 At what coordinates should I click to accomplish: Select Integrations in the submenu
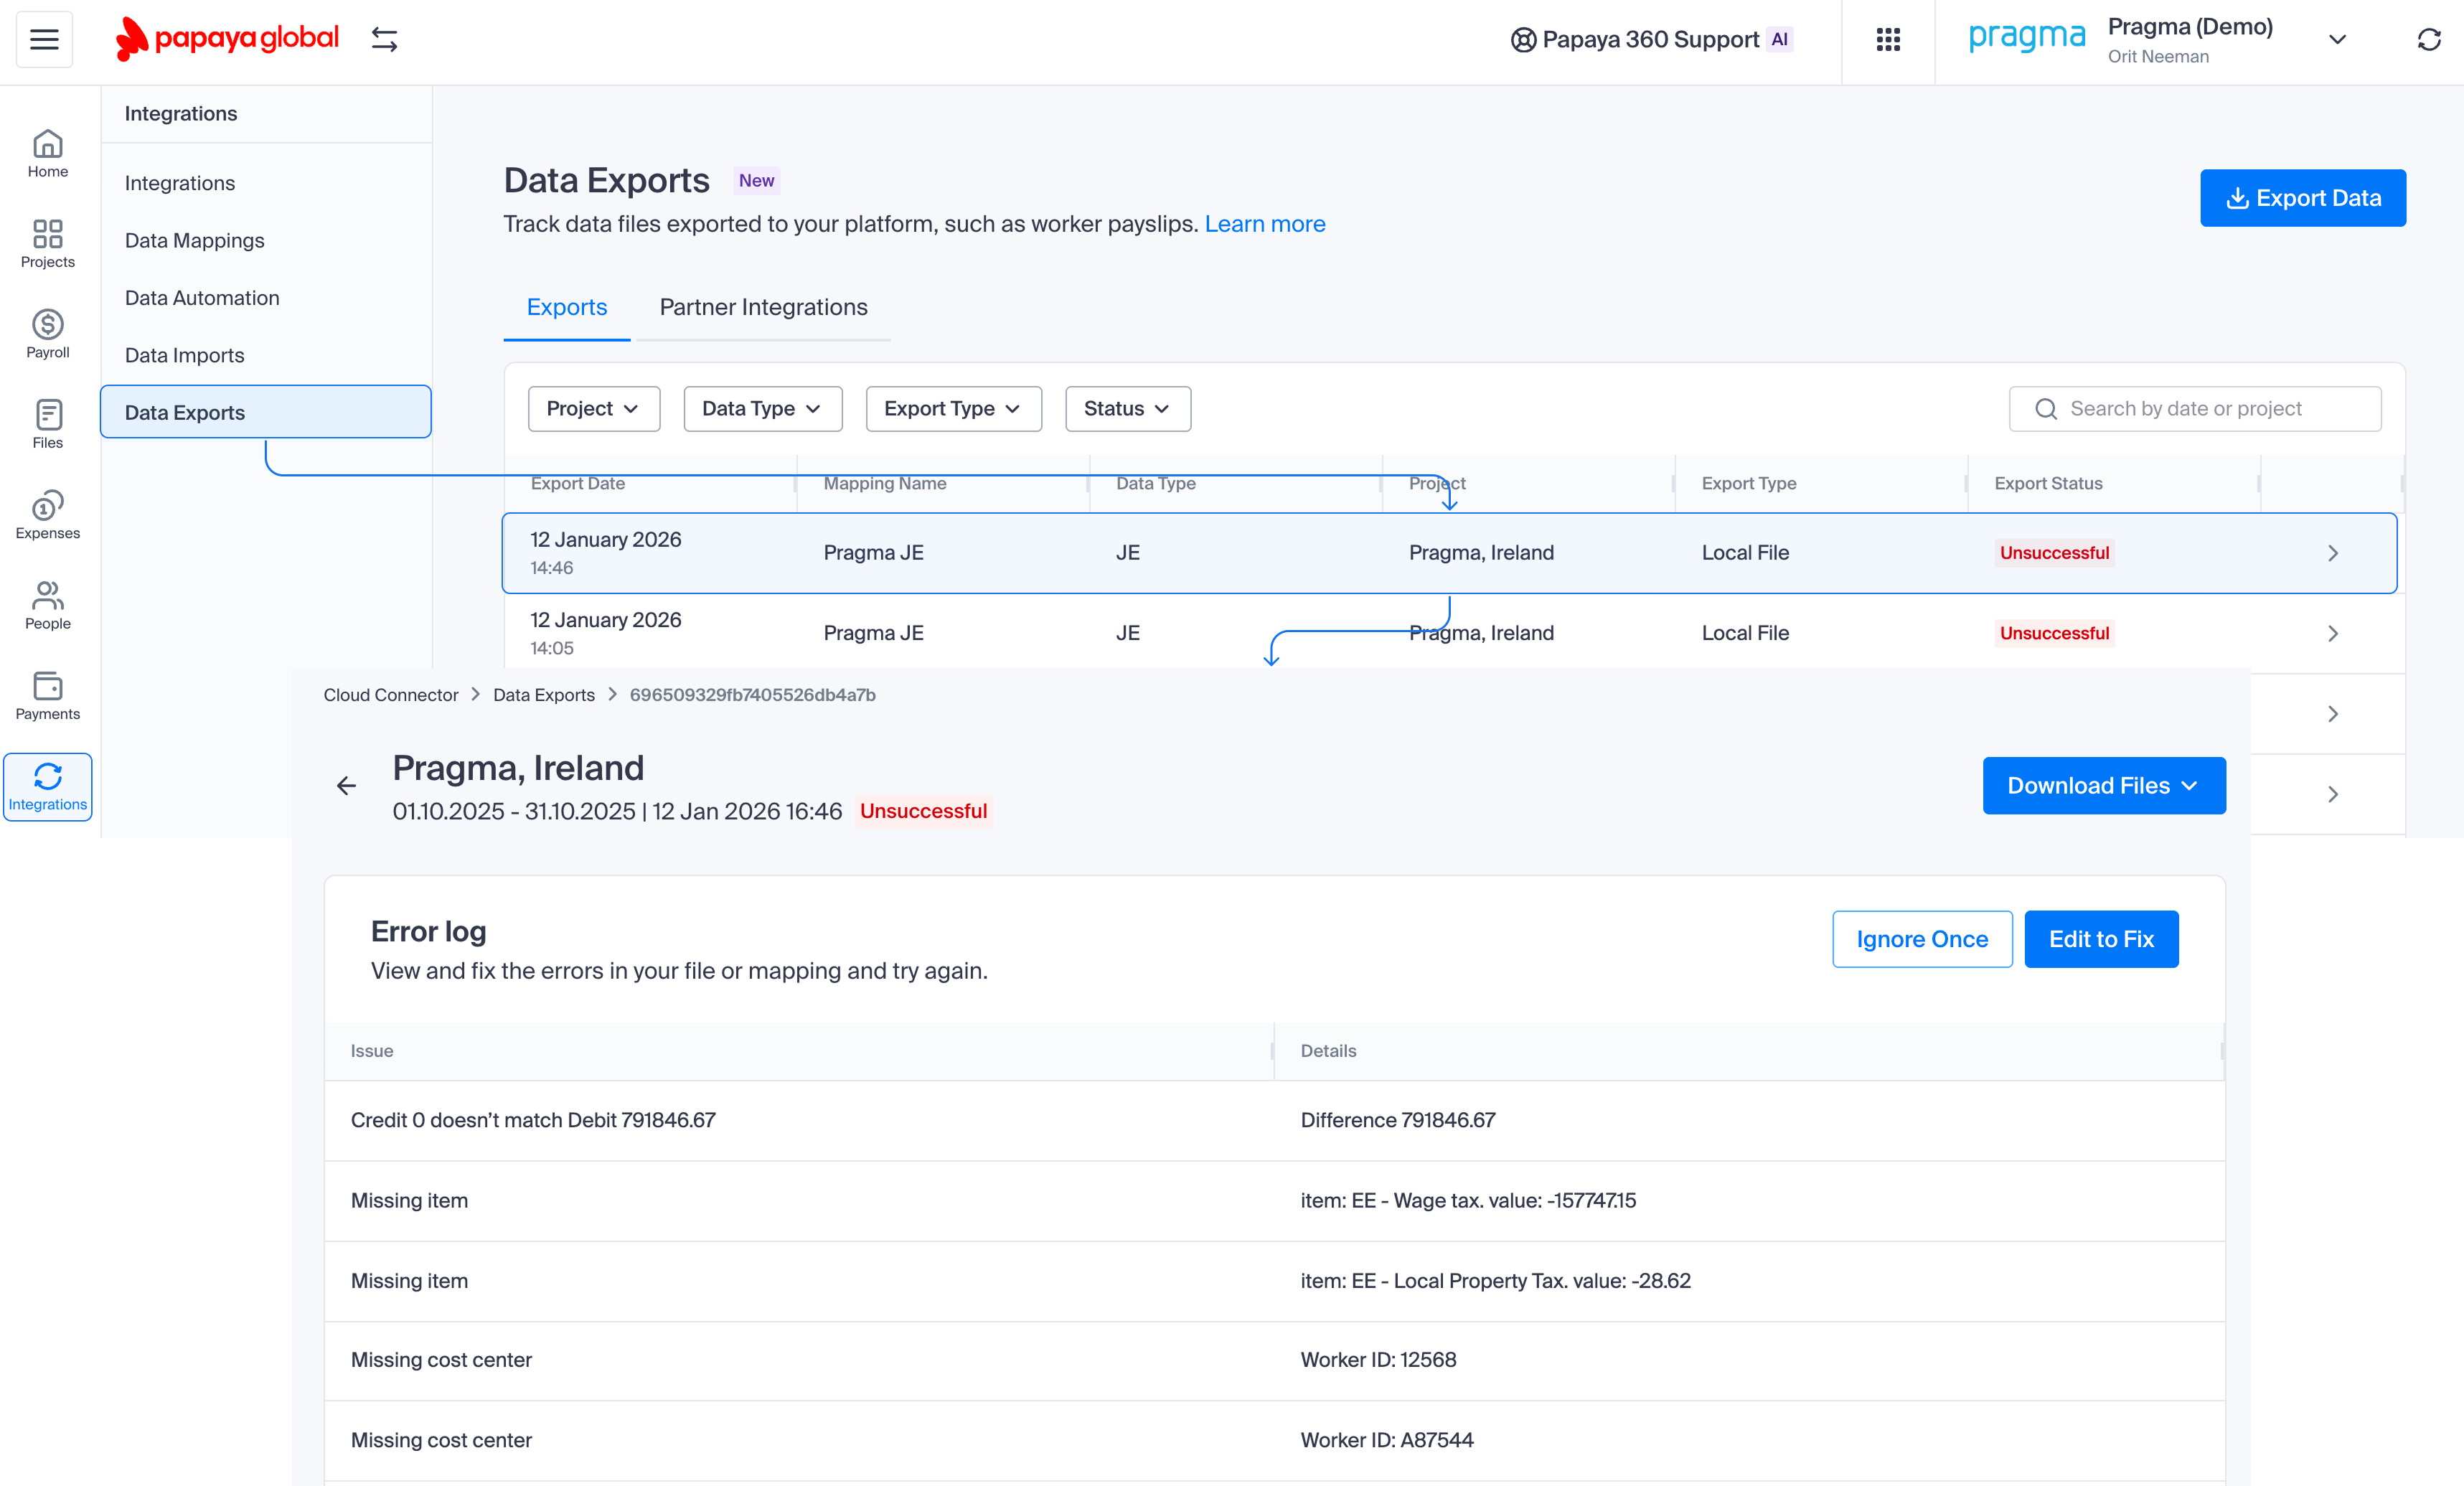[x=179, y=183]
